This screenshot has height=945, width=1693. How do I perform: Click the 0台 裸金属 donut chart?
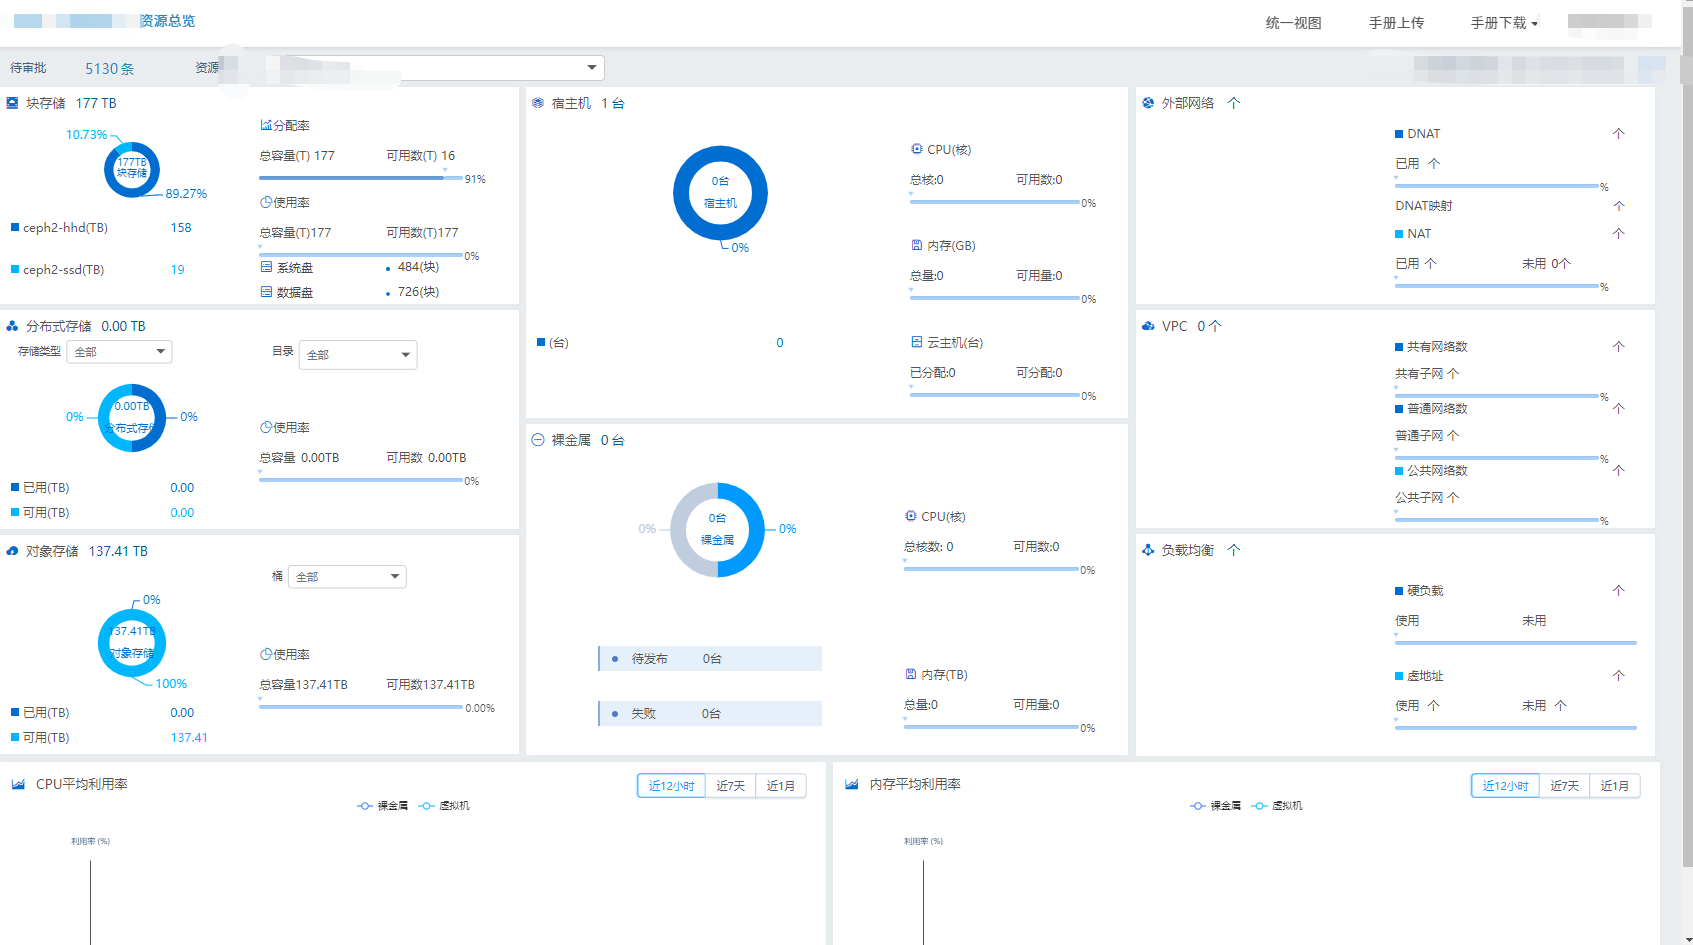(x=717, y=530)
